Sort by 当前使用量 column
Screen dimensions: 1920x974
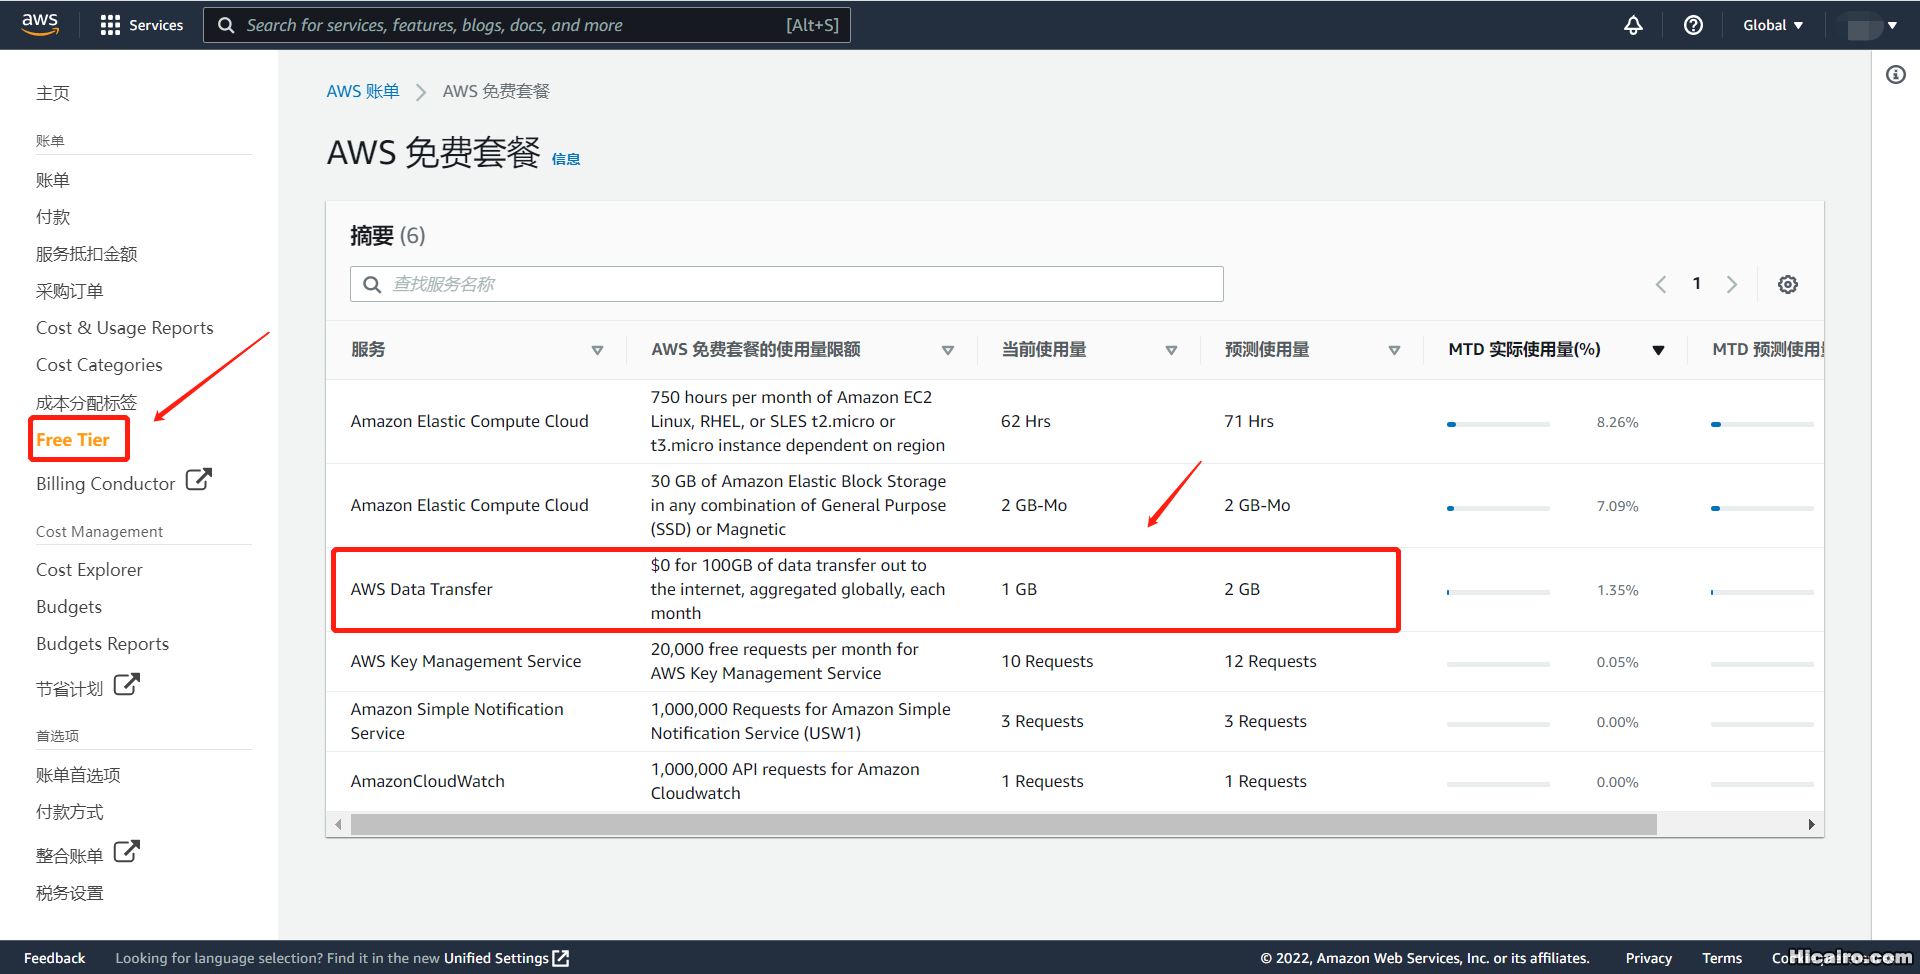tap(1171, 350)
